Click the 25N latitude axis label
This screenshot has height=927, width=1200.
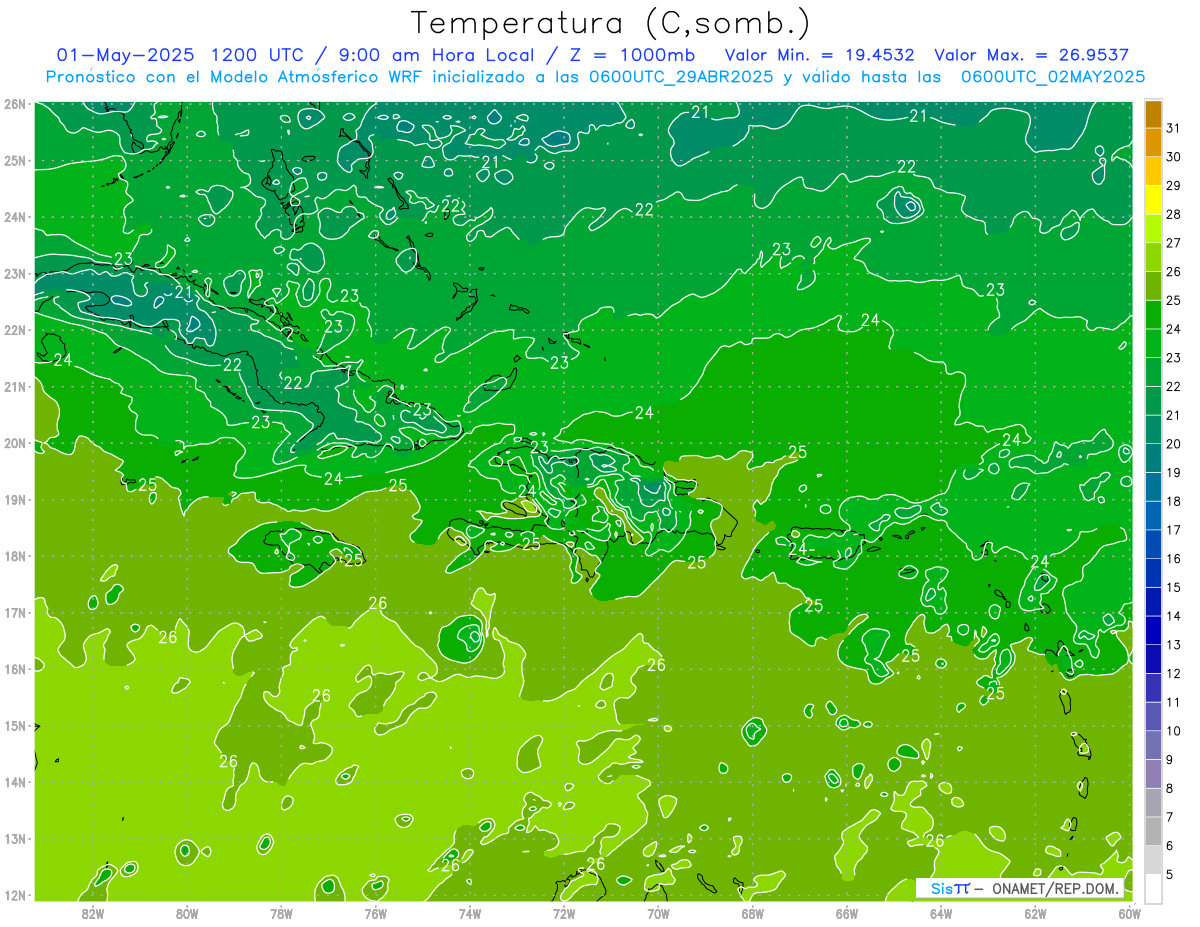pos(15,161)
